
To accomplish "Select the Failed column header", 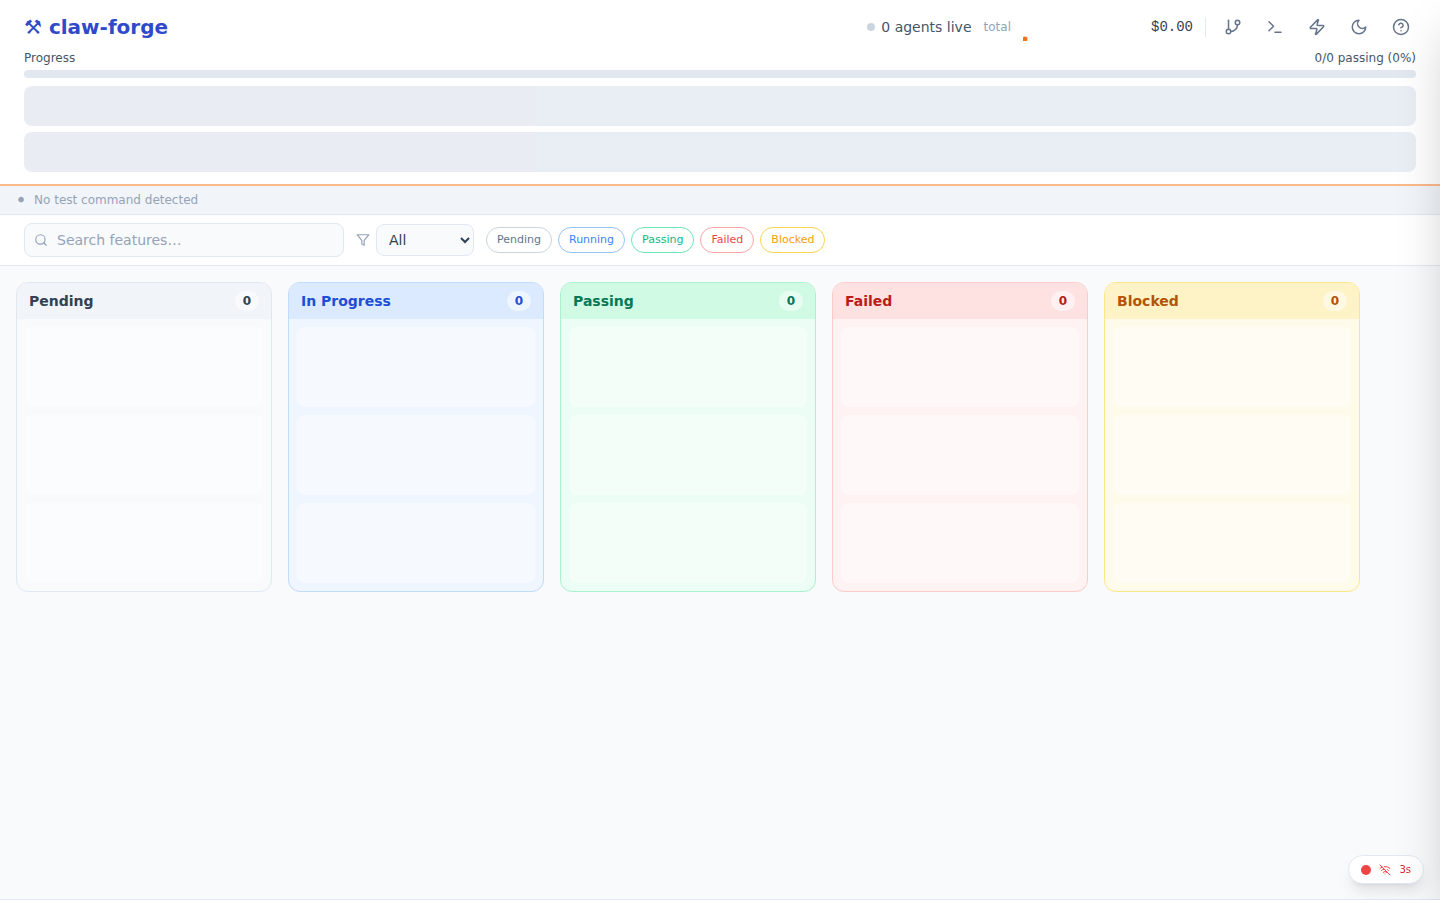I will [868, 301].
